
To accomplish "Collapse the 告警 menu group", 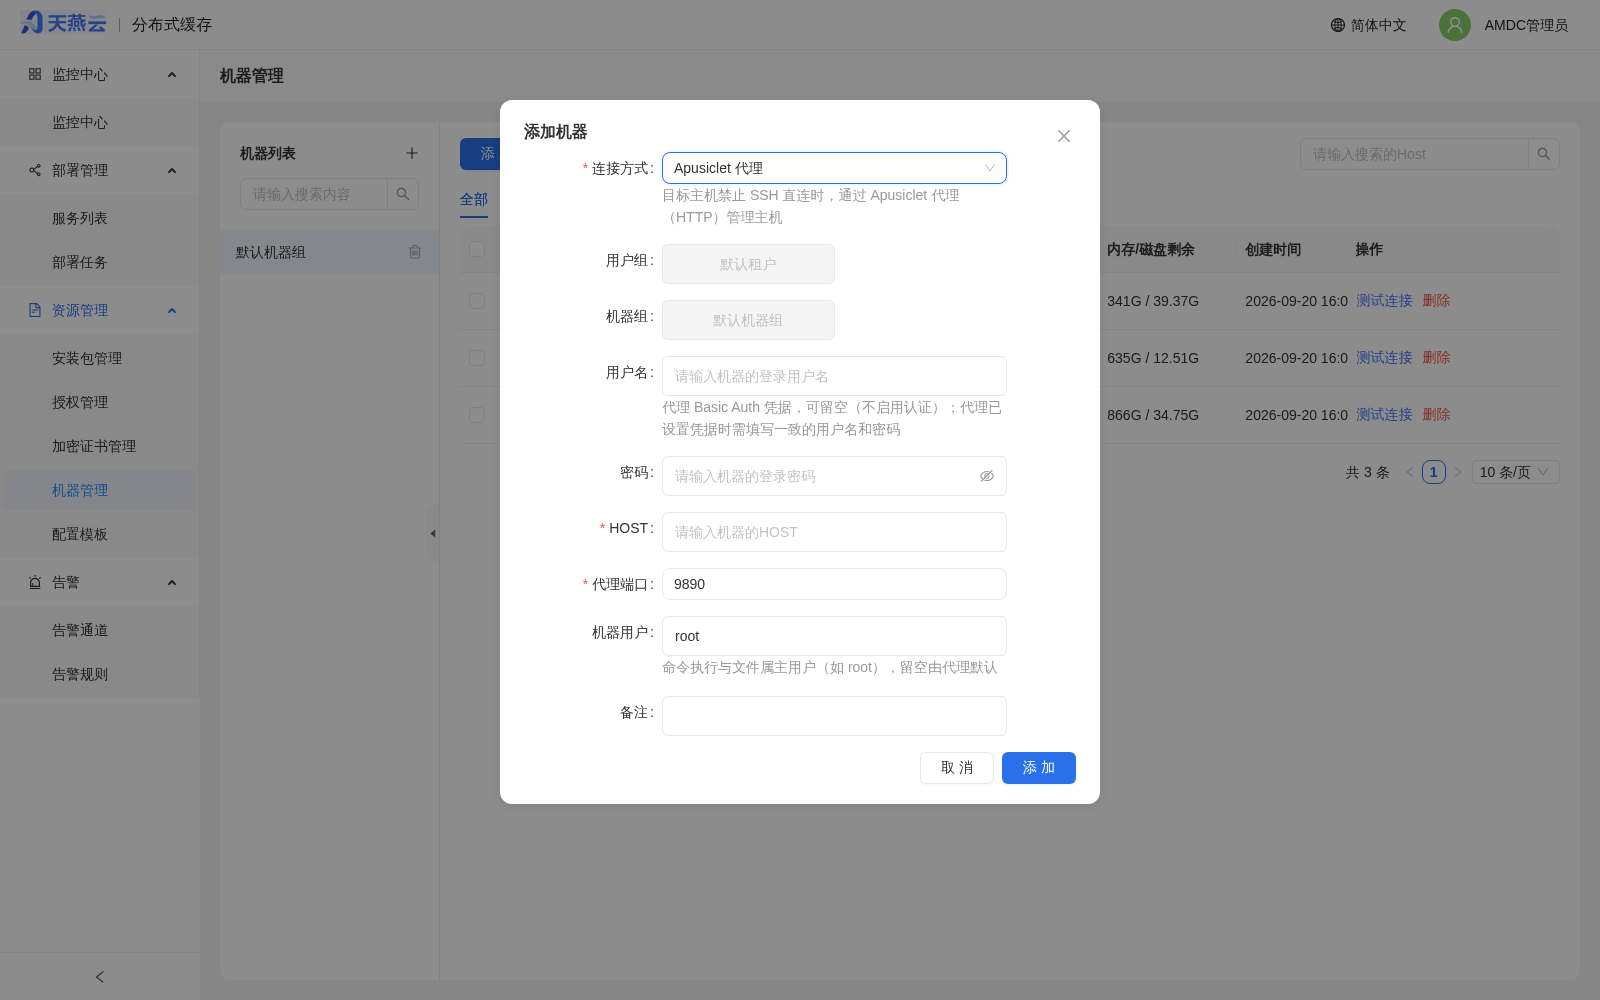I will [x=172, y=583].
